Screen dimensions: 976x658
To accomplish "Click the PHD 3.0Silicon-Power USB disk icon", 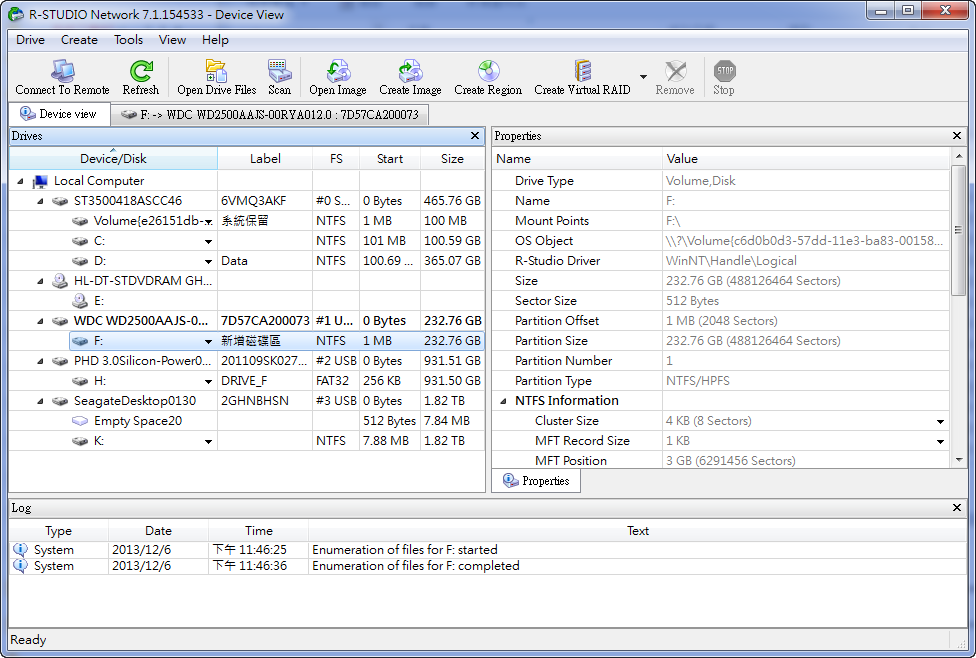I will click(x=60, y=361).
